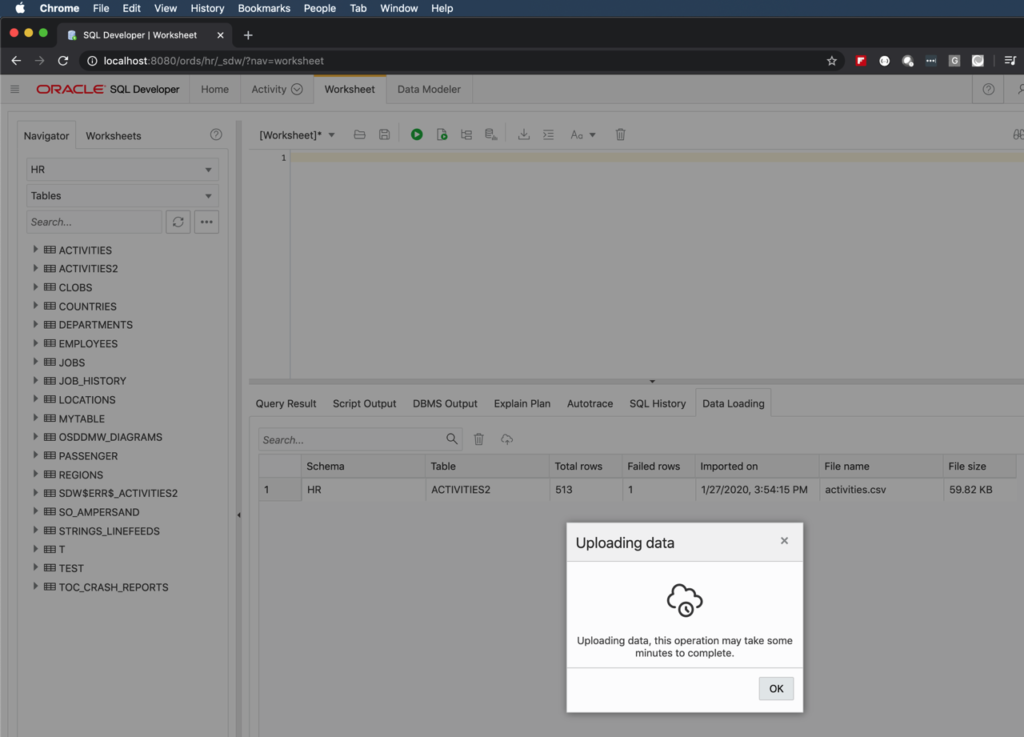Click the Run Script icon
Screen dimensions: 1024x737
(442, 134)
